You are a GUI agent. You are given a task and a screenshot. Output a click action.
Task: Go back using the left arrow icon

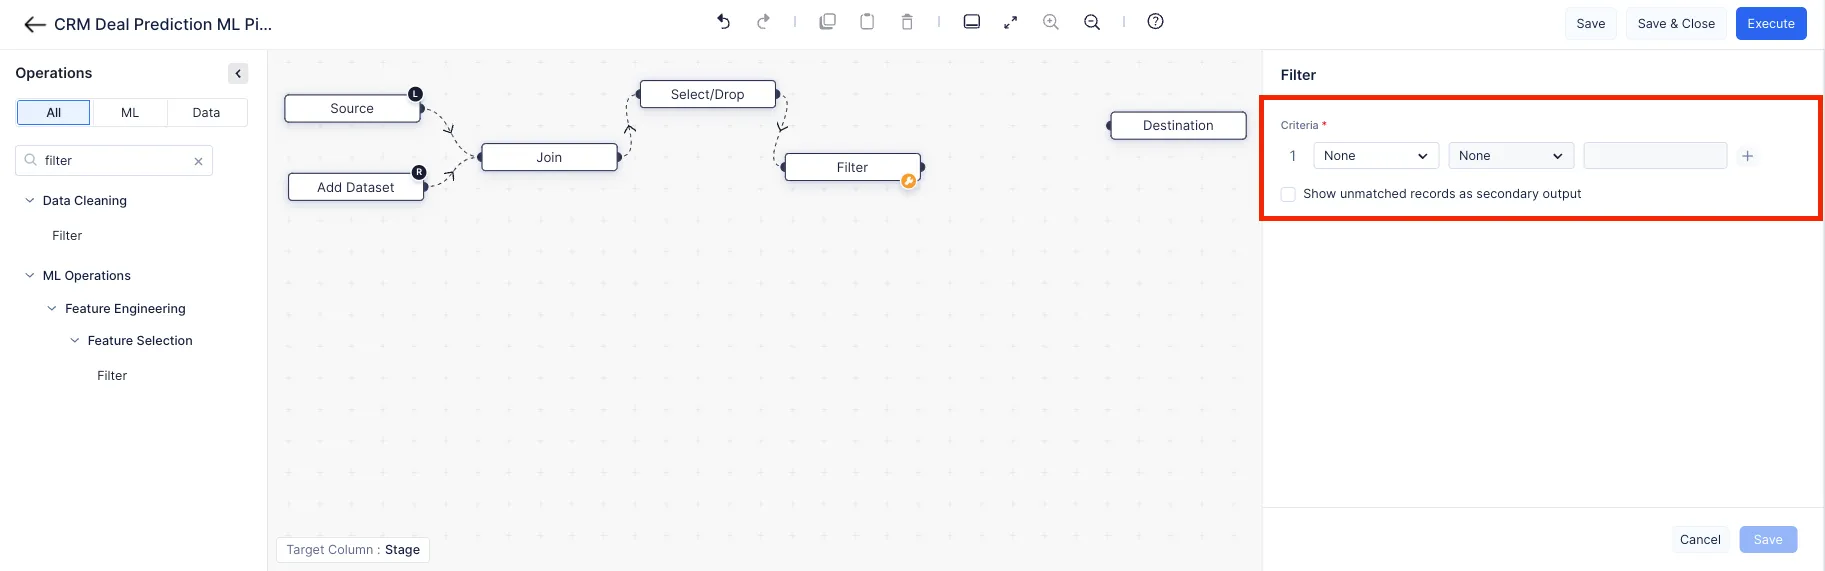click(35, 25)
